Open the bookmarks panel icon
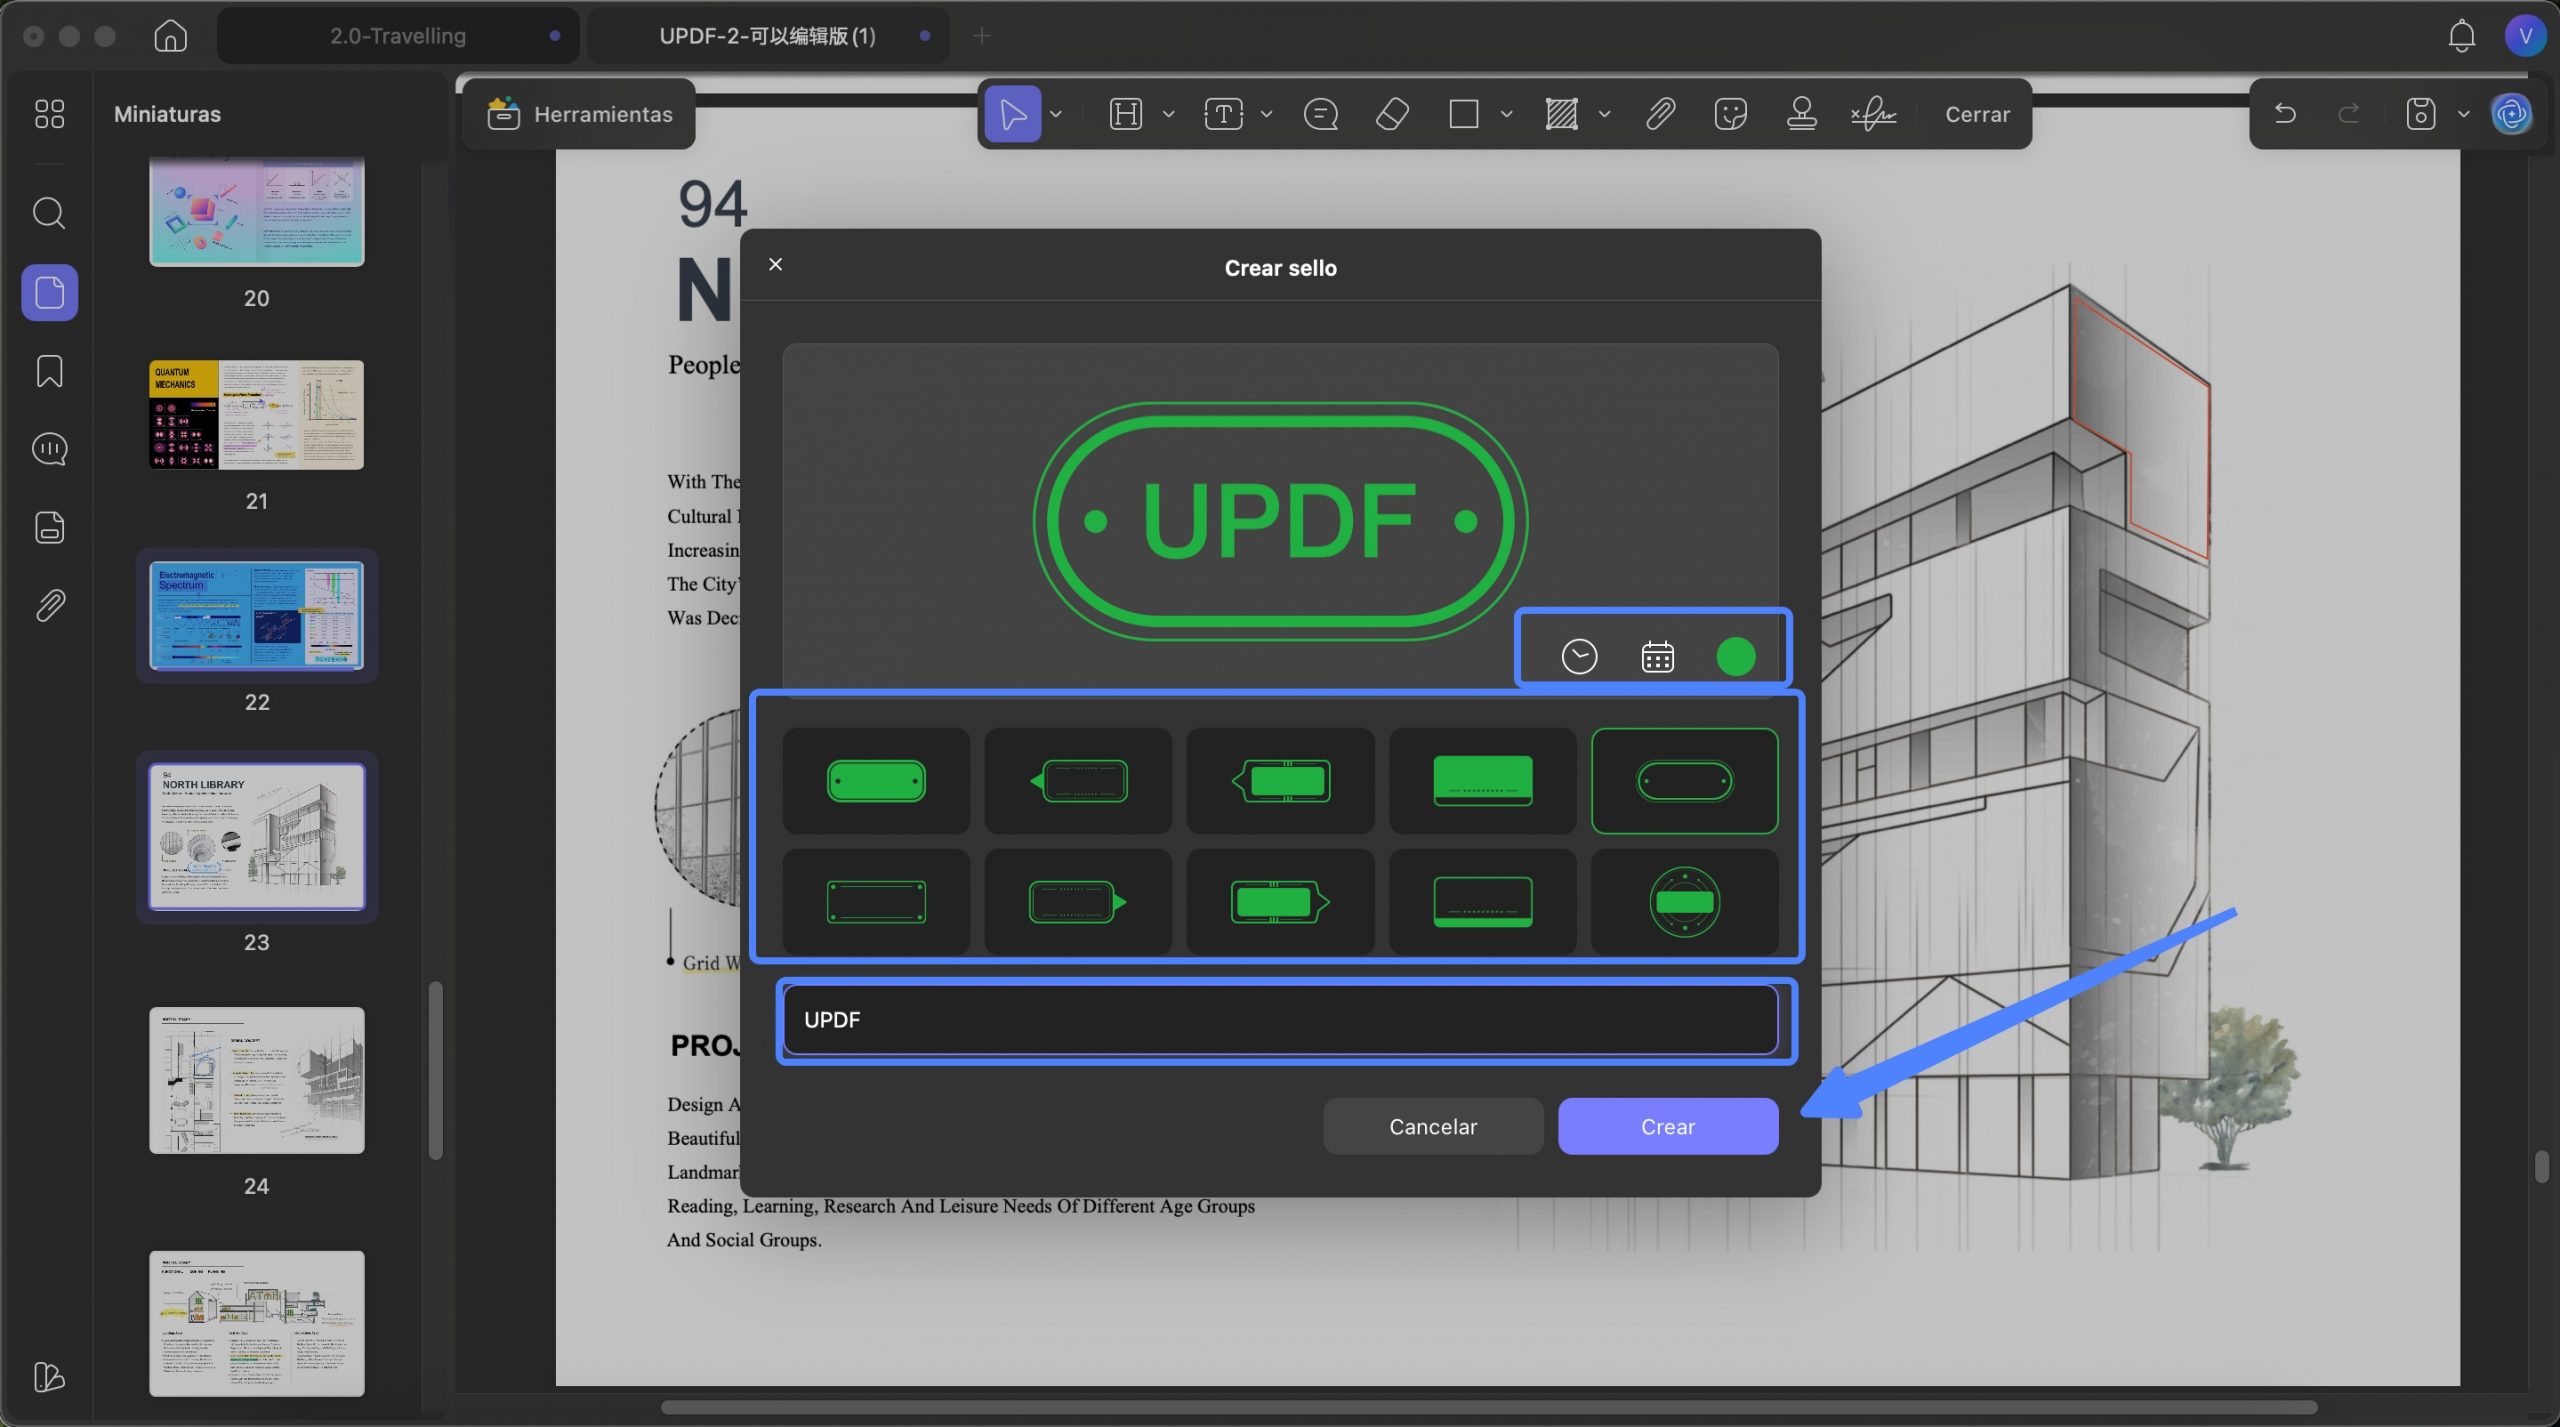2560x1427 pixels. pos(49,371)
